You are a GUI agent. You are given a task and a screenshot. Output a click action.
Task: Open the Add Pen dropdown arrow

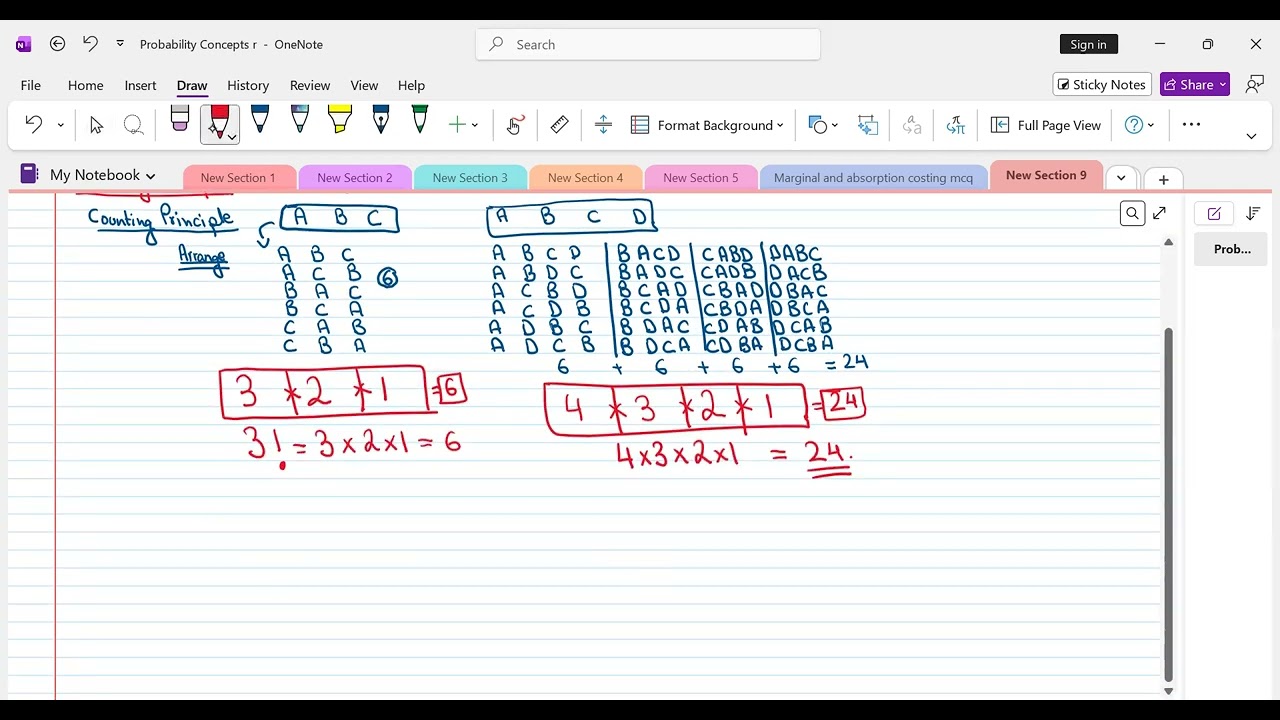[475, 125]
